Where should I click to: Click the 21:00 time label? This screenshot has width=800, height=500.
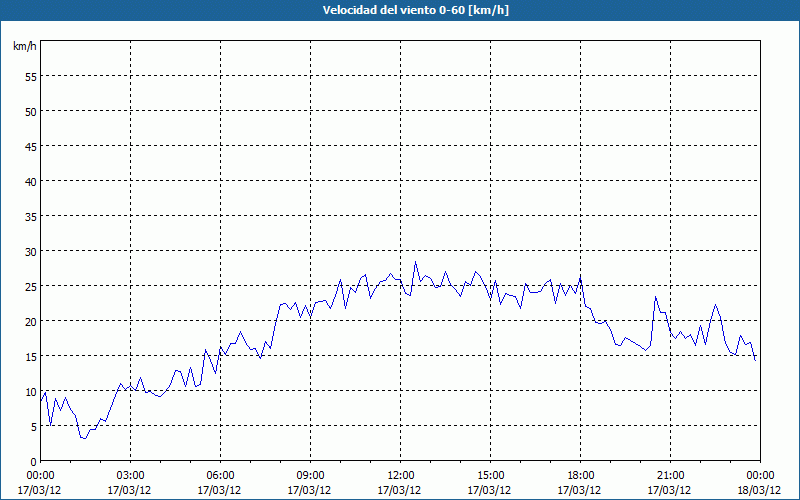coord(670,476)
